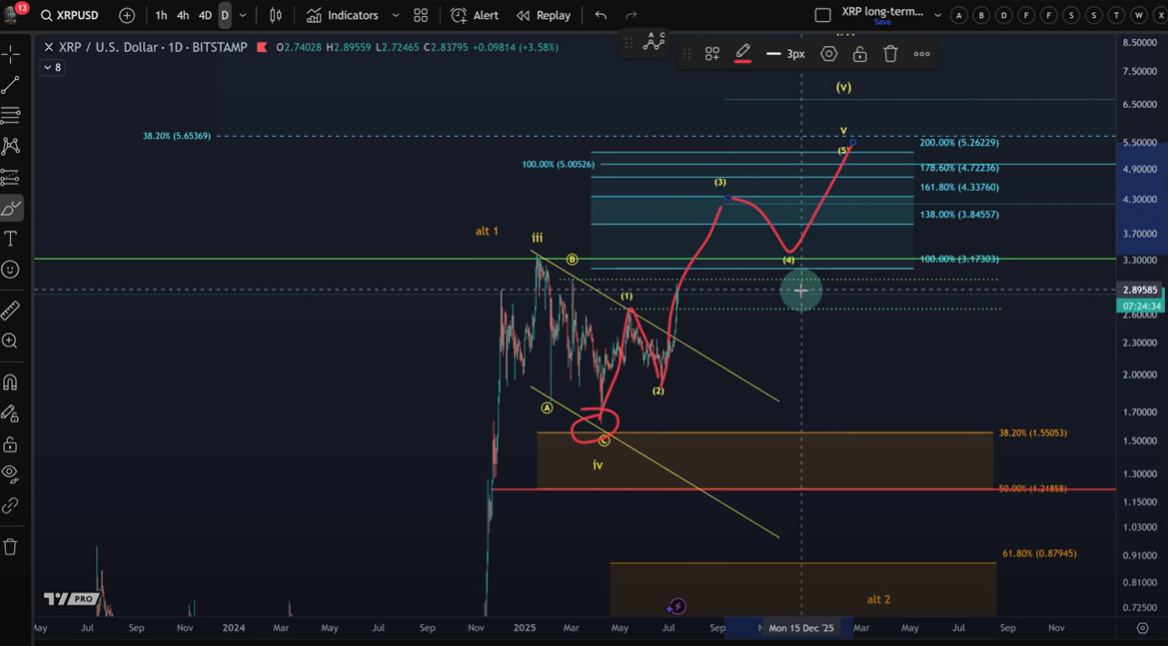
Task: Click the layout shortcut circle B
Action: tap(981, 15)
